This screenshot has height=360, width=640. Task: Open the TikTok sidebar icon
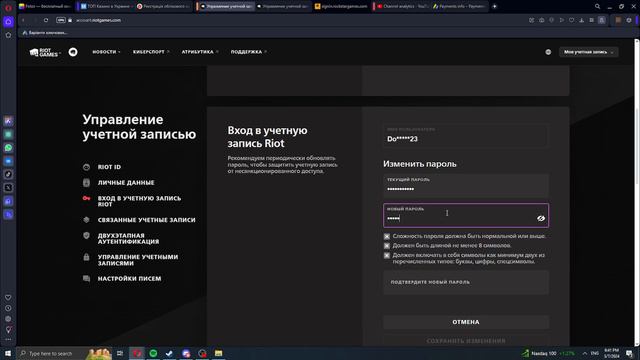(8, 174)
